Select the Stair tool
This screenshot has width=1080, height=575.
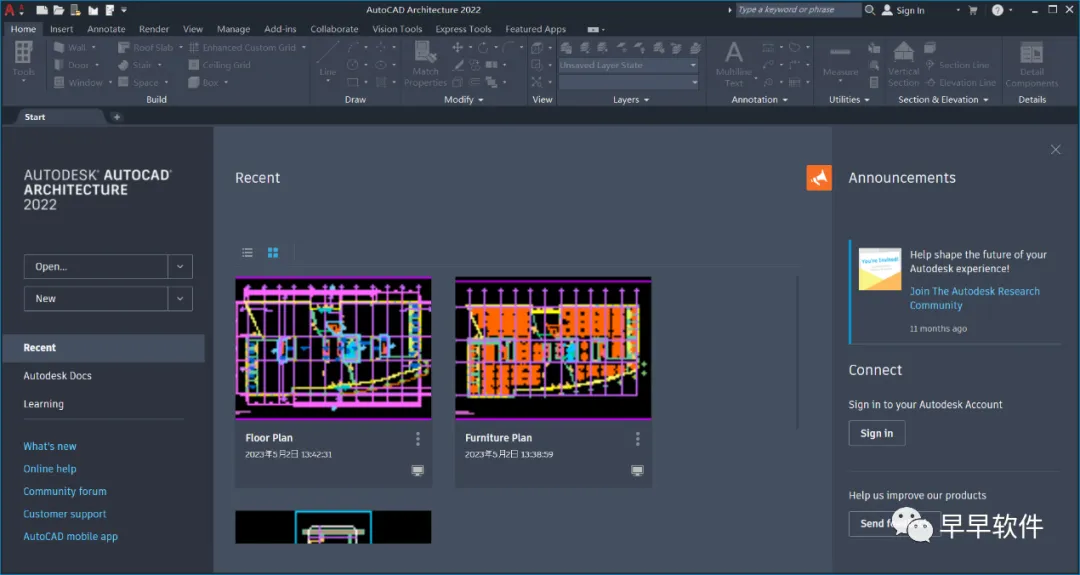(136, 65)
